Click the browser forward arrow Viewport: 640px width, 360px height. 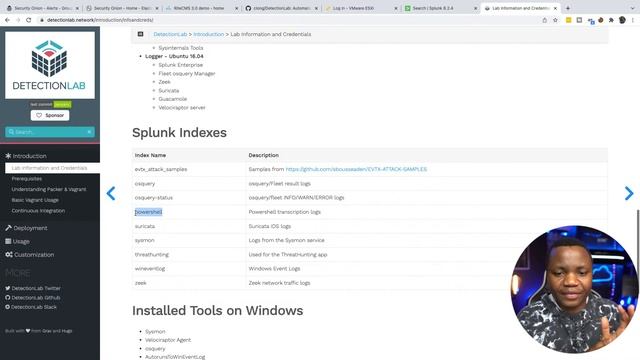click(18, 20)
